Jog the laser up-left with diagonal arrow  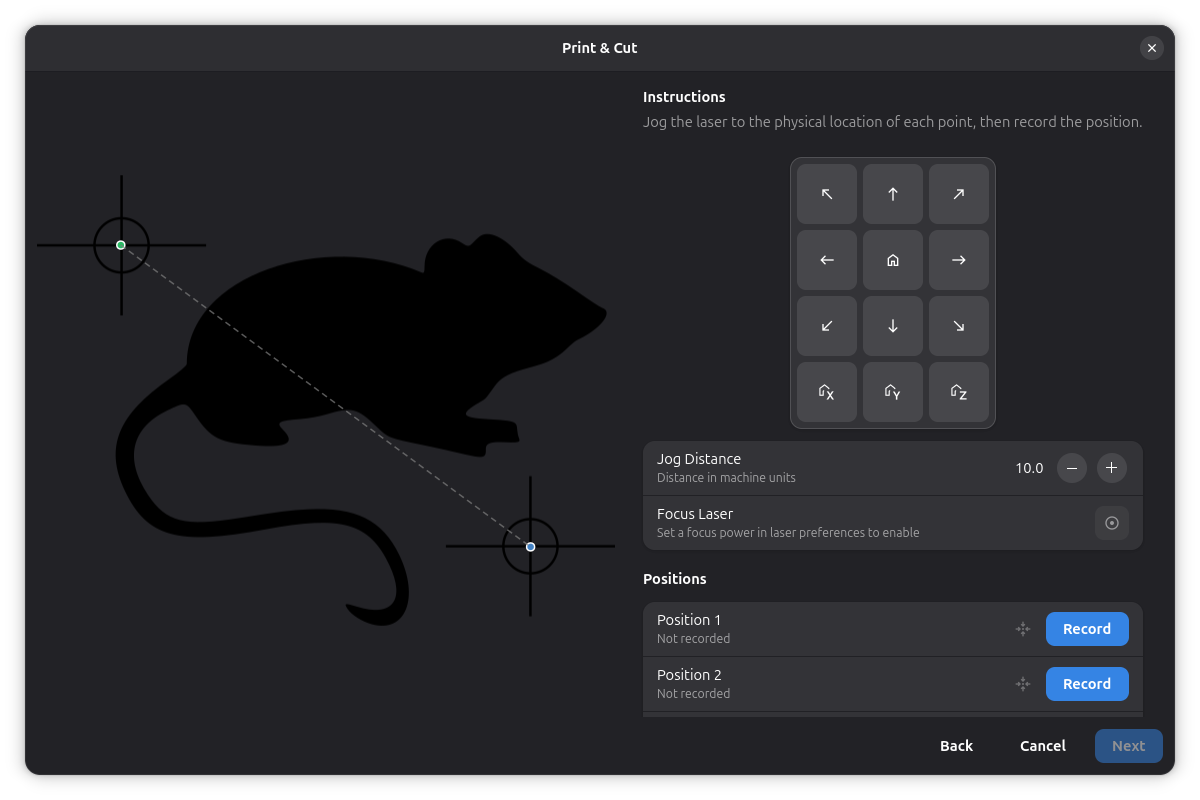(x=827, y=194)
